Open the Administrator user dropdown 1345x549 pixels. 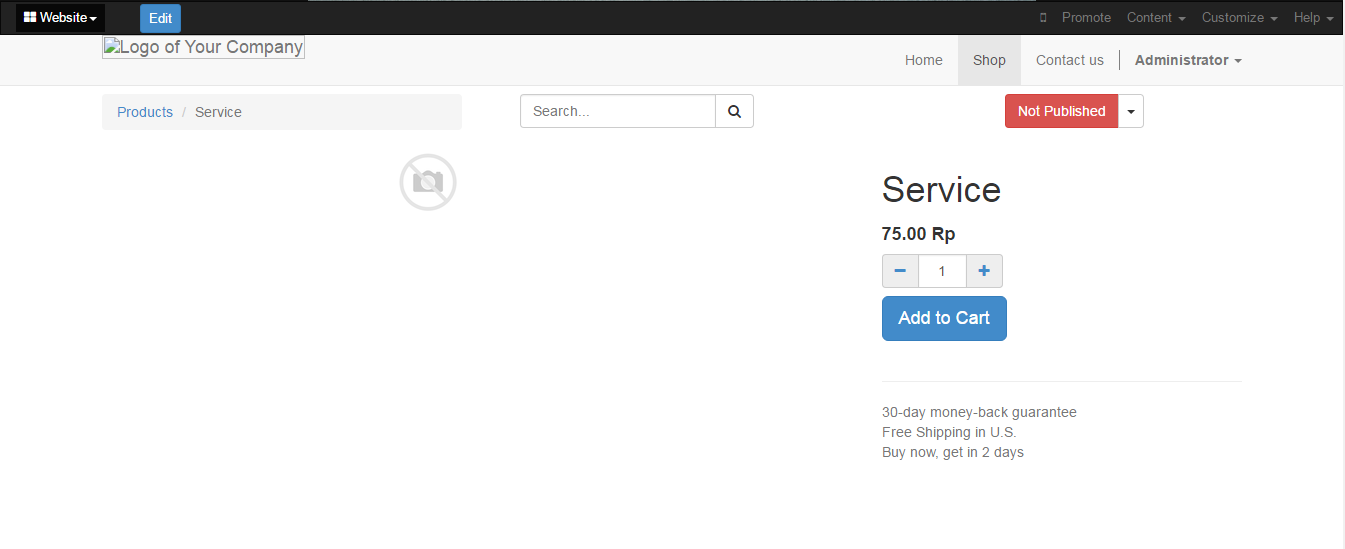coord(1188,60)
